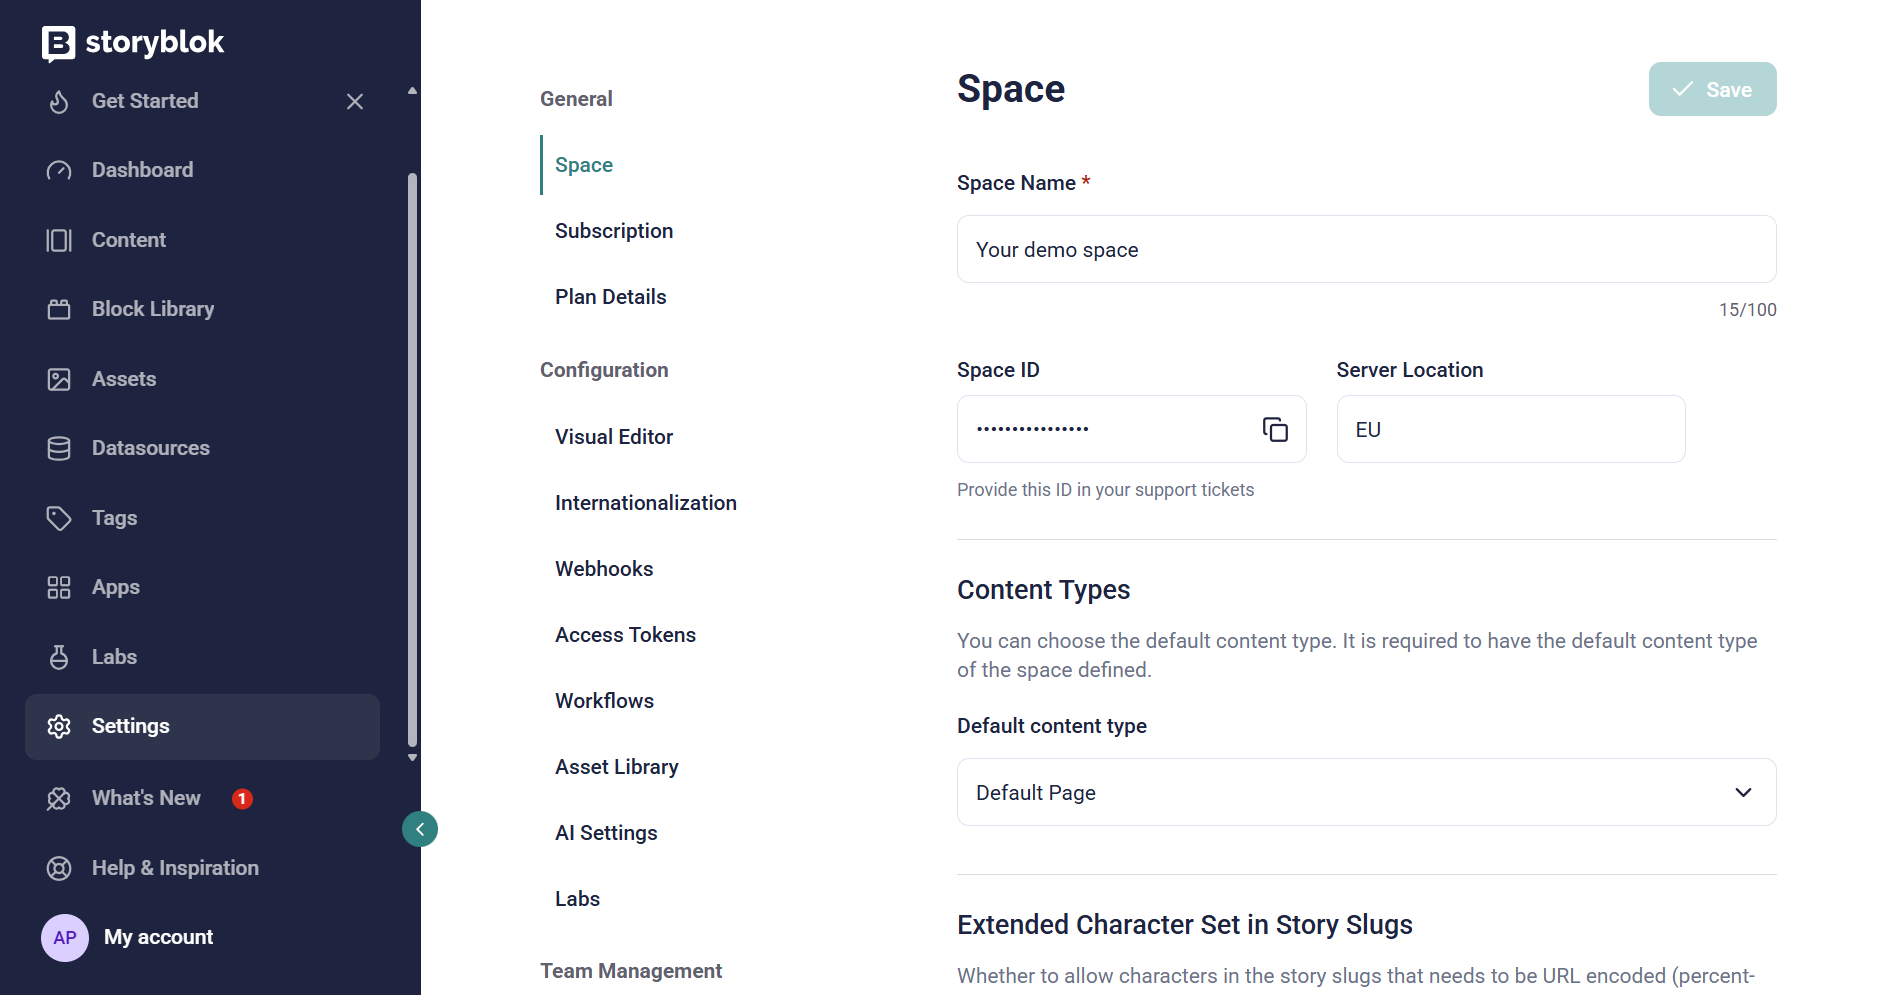The width and height of the screenshot is (1893, 995).
Task: Open the Tags icon in sidebar
Action: 59,518
